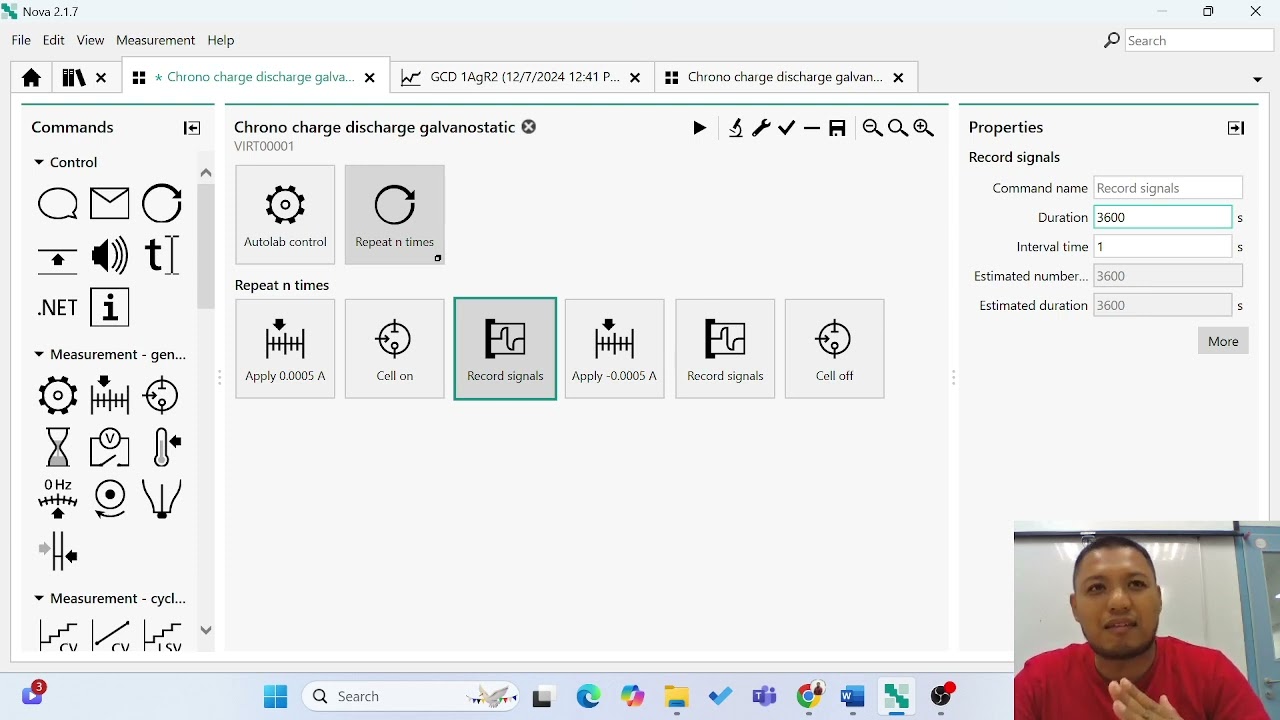Open Microsoft Word from the taskbar

[852, 696]
